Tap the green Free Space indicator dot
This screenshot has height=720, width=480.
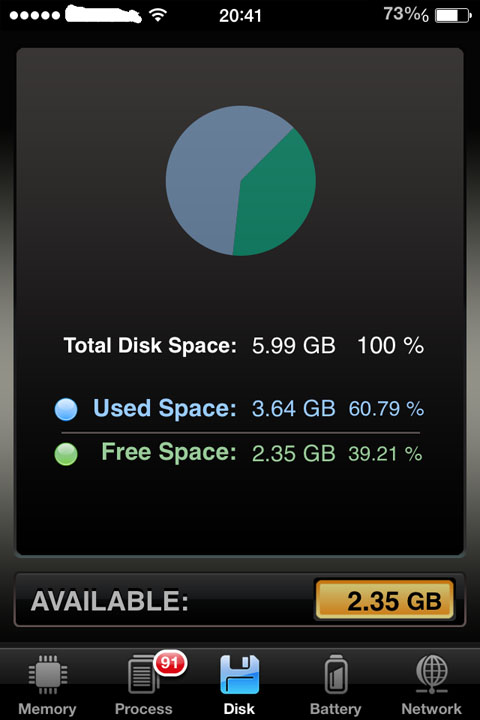pyautogui.click(x=66, y=454)
